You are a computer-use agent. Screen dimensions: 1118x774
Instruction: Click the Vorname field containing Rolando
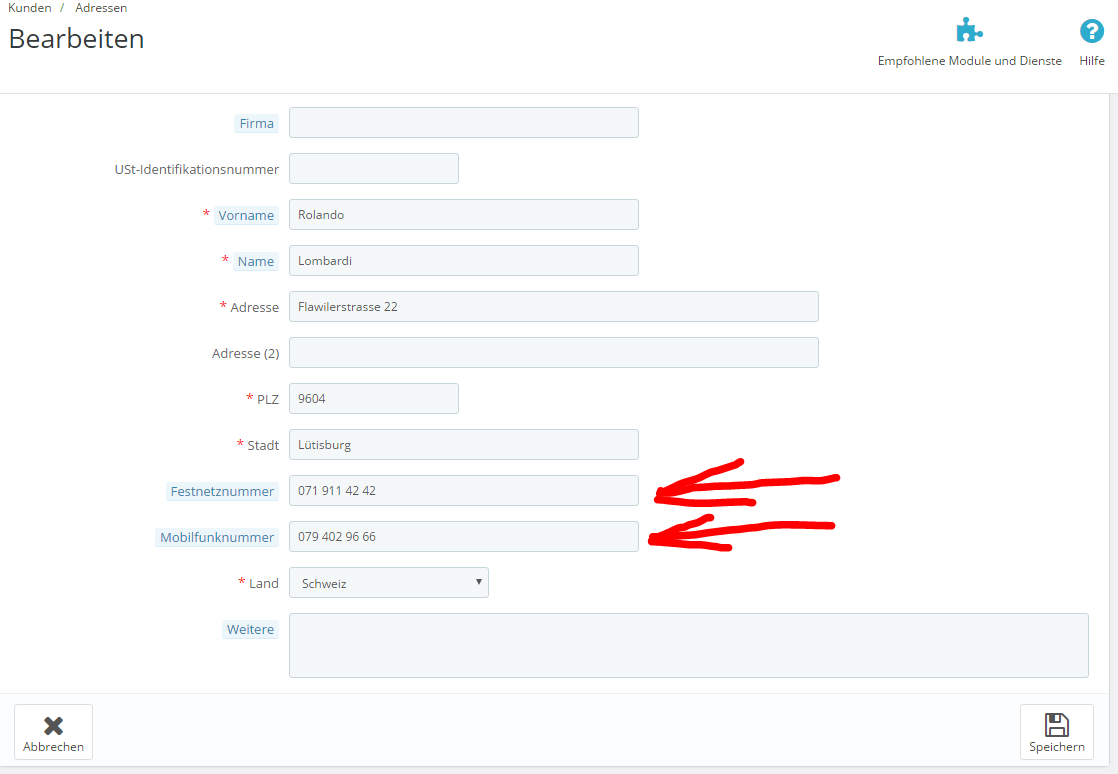coord(463,215)
